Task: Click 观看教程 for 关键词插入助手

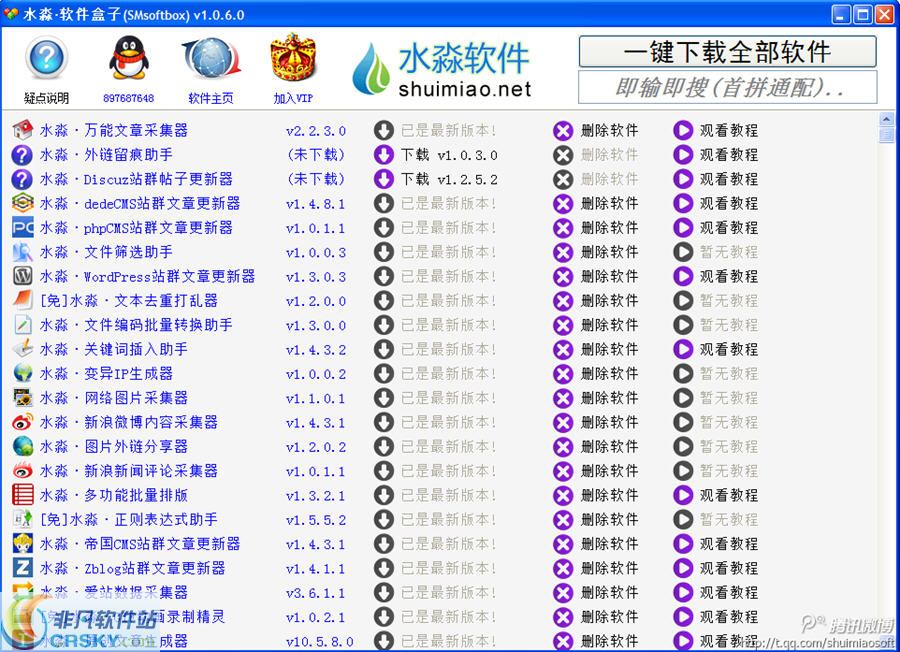Action: pyautogui.click(x=728, y=350)
